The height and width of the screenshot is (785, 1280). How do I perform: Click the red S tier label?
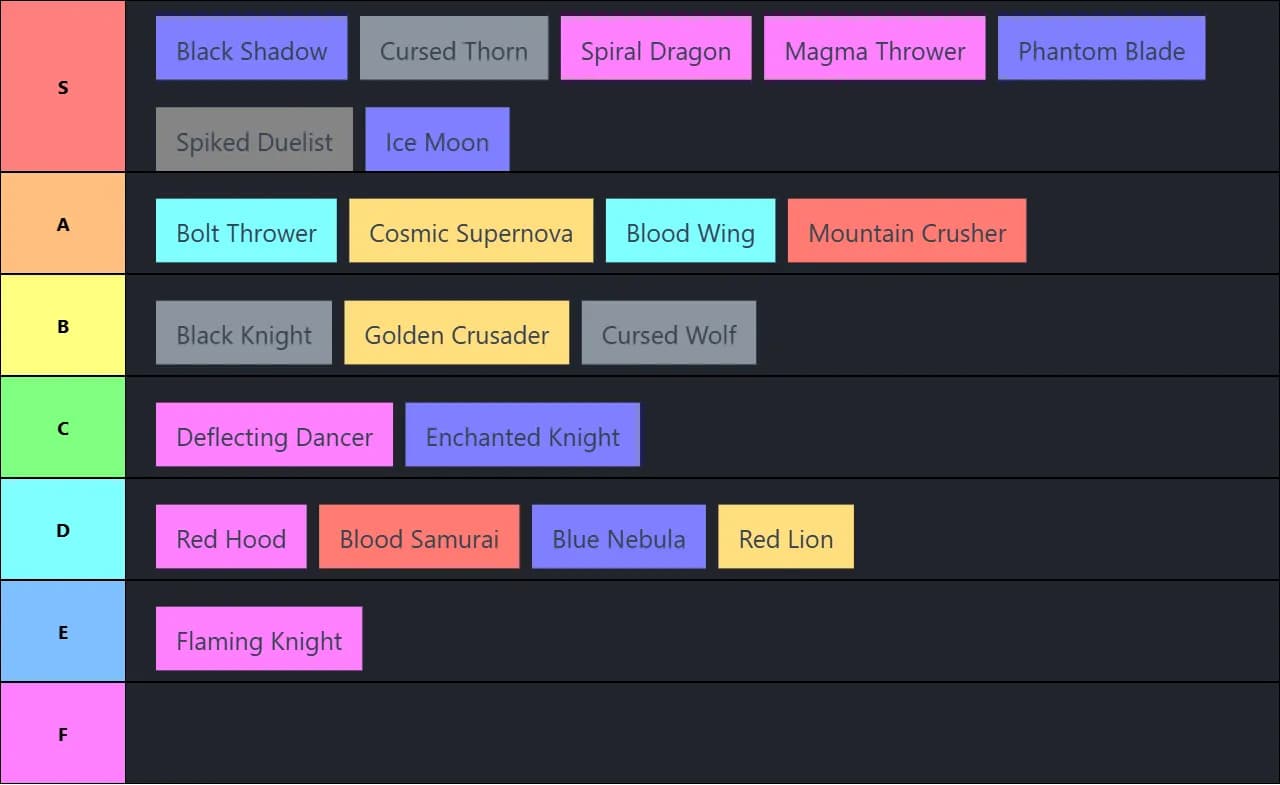point(63,87)
